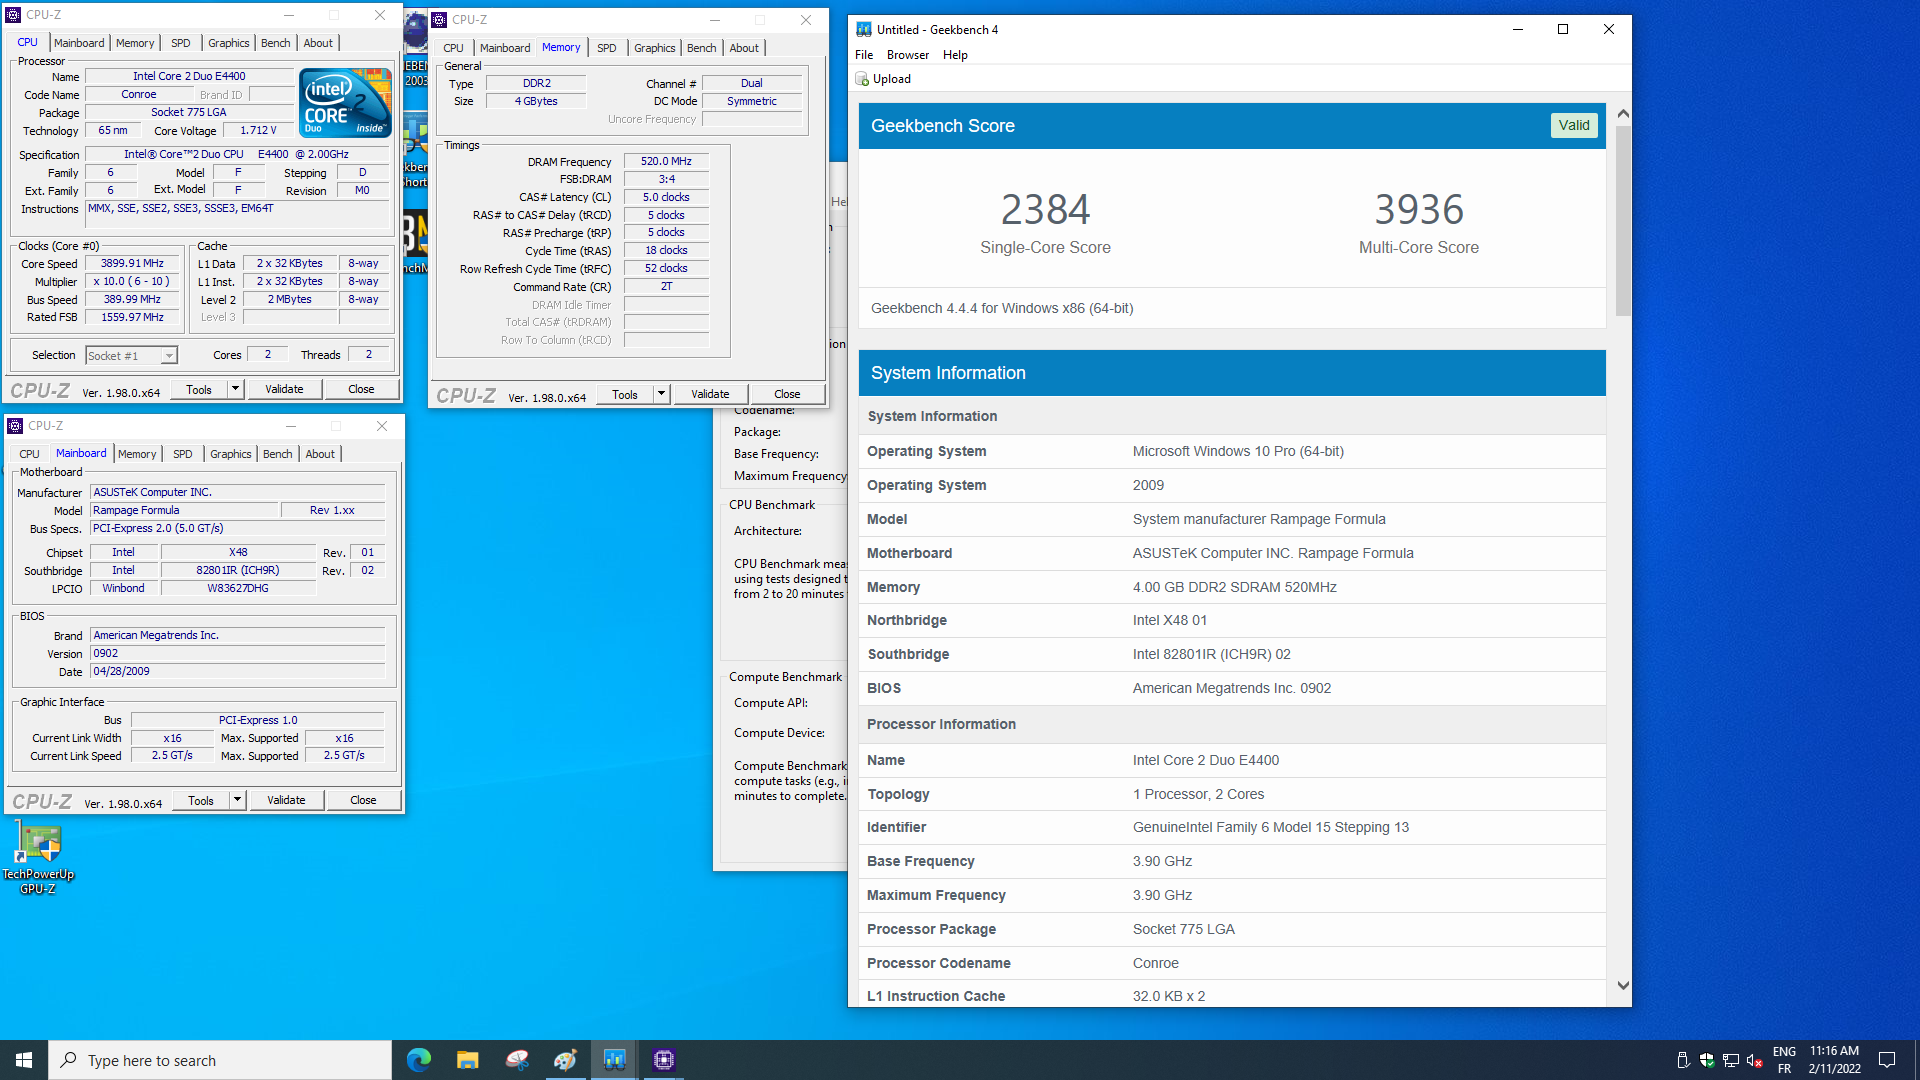The width and height of the screenshot is (1920, 1080).
Task: Expand Tools dropdown arrow in Mainboard window
Action: tap(237, 800)
